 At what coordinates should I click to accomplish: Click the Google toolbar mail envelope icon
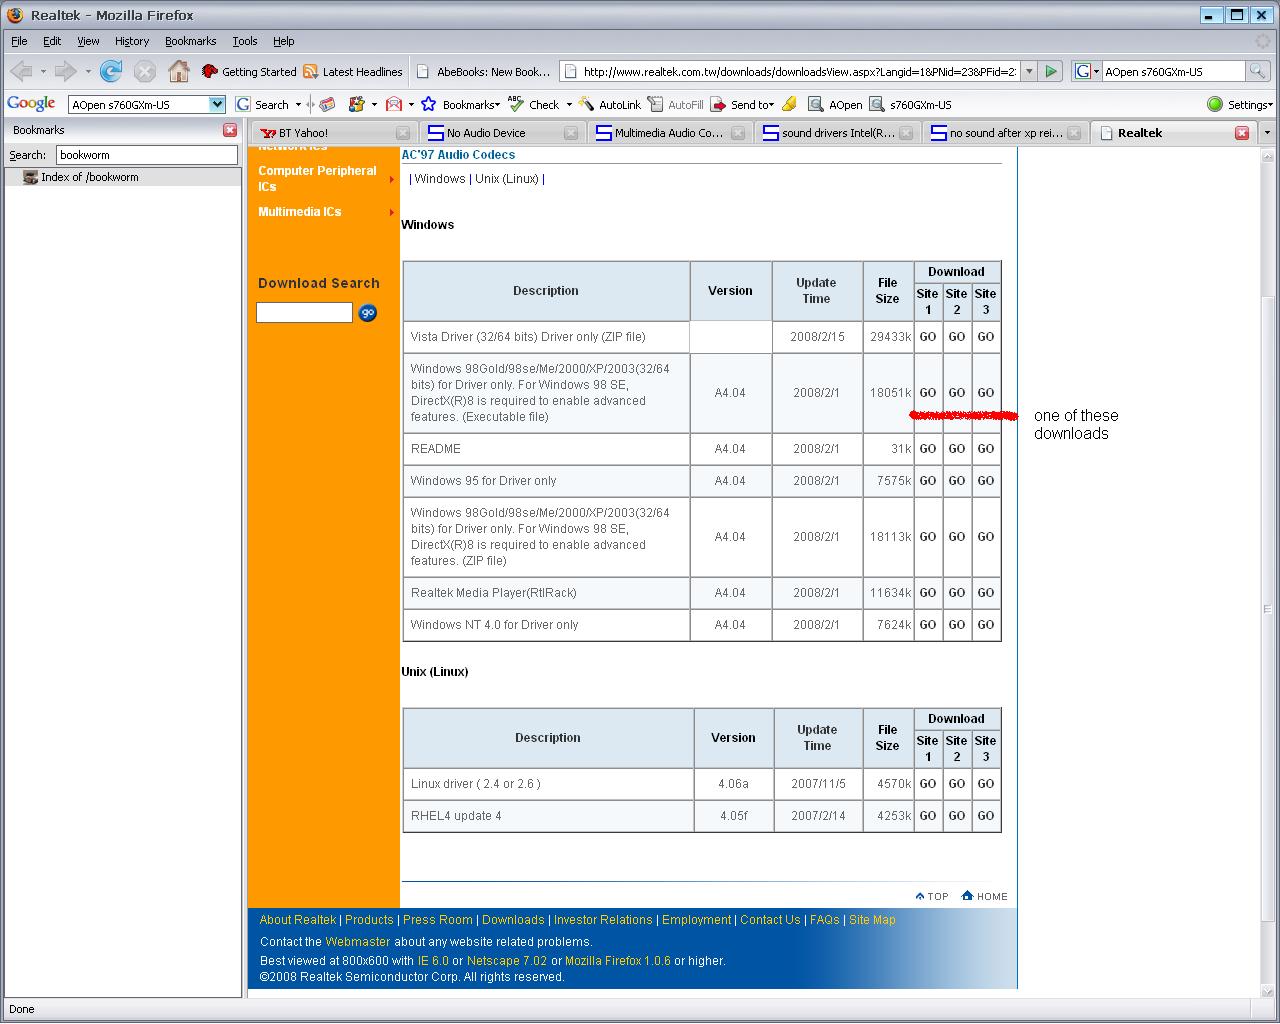(394, 104)
